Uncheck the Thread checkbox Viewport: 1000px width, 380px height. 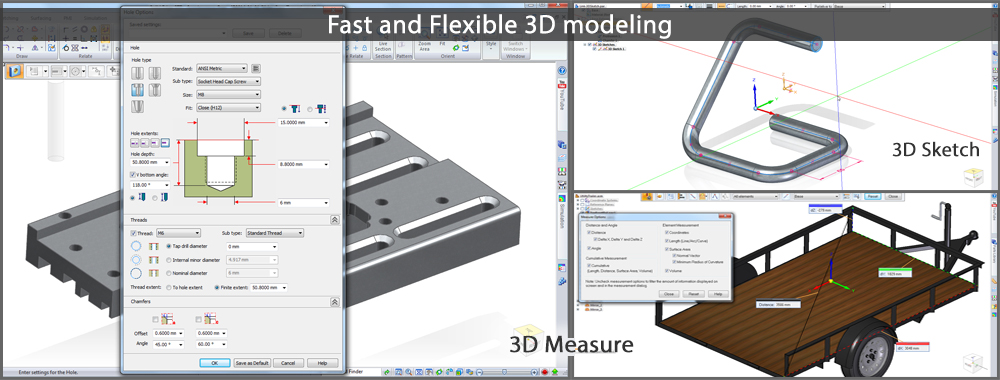coord(133,233)
